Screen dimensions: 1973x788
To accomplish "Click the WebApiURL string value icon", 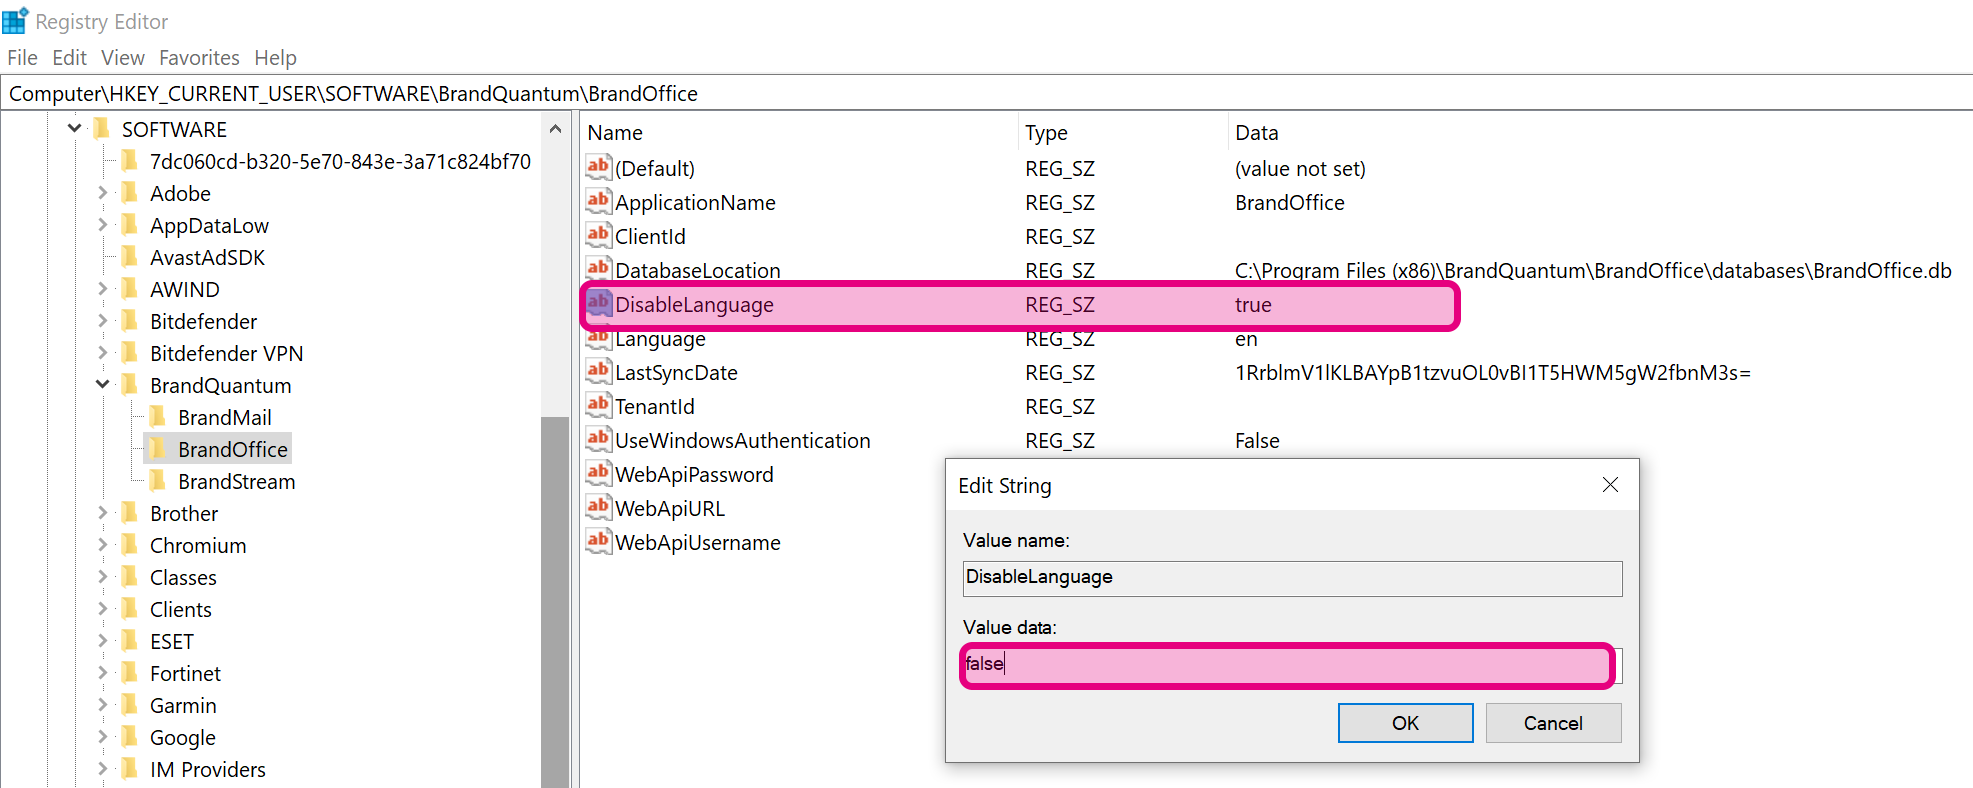I will [598, 507].
